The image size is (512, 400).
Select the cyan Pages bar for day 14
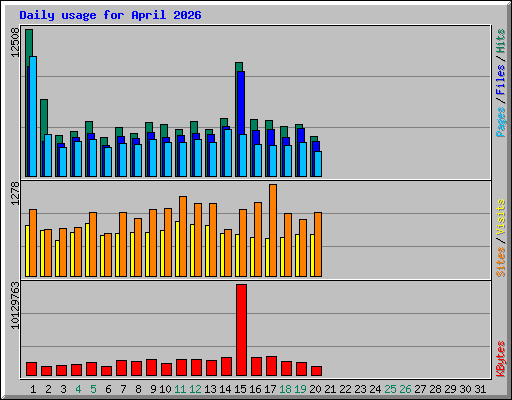(x=228, y=153)
